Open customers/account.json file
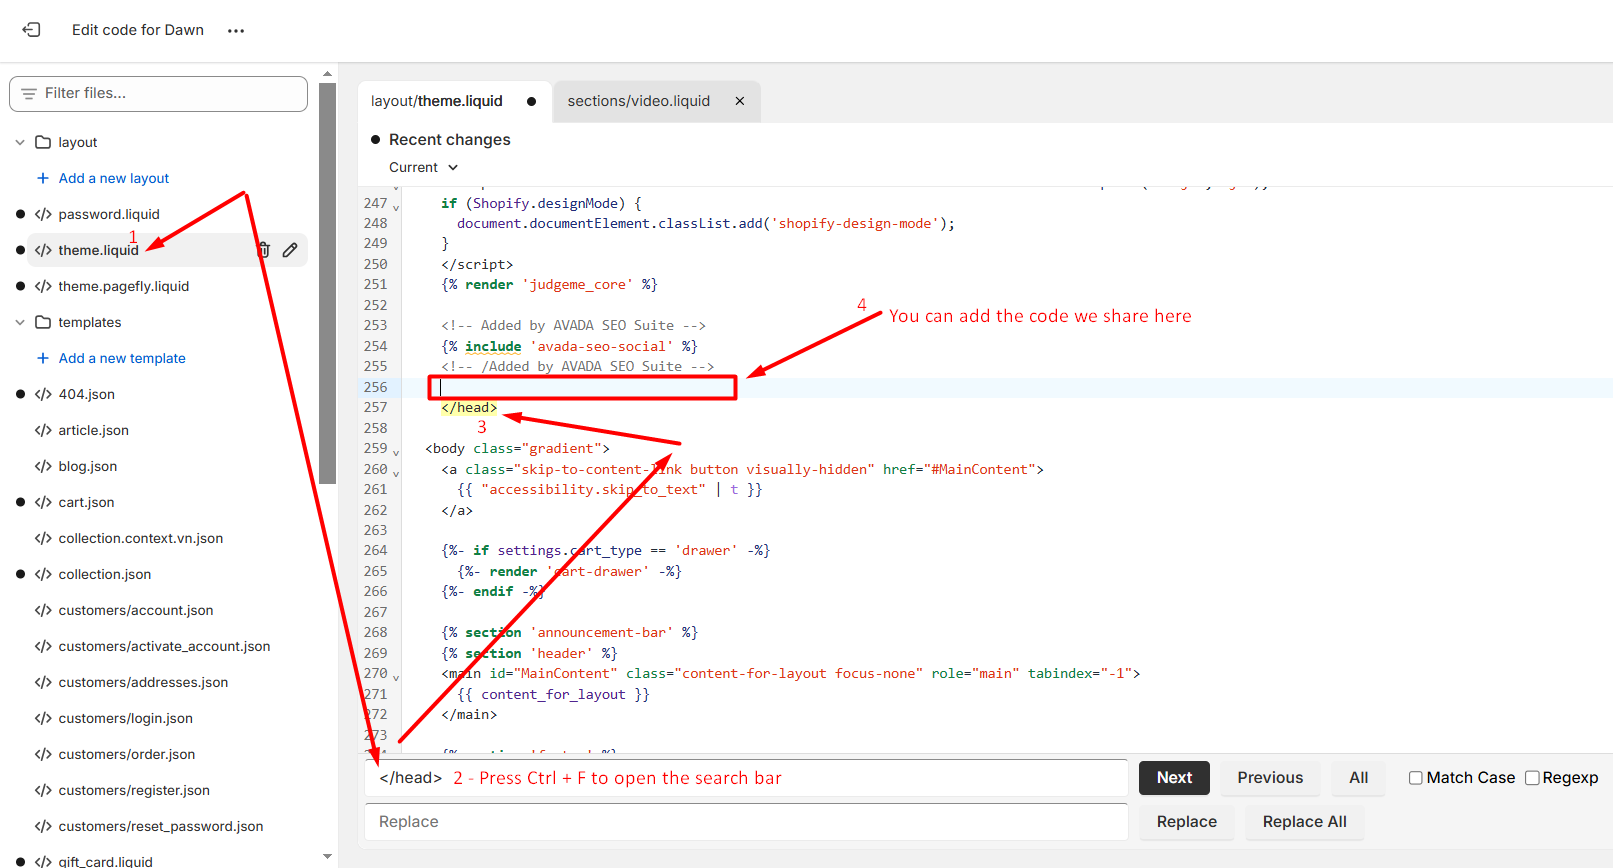Viewport: 1613px width, 868px height. (x=136, y=610)
